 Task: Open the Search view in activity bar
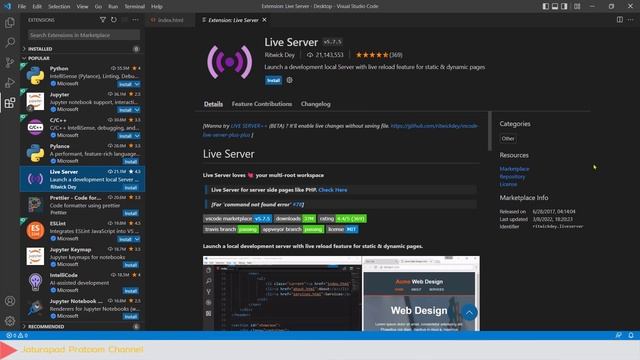(x=10, y=42)
